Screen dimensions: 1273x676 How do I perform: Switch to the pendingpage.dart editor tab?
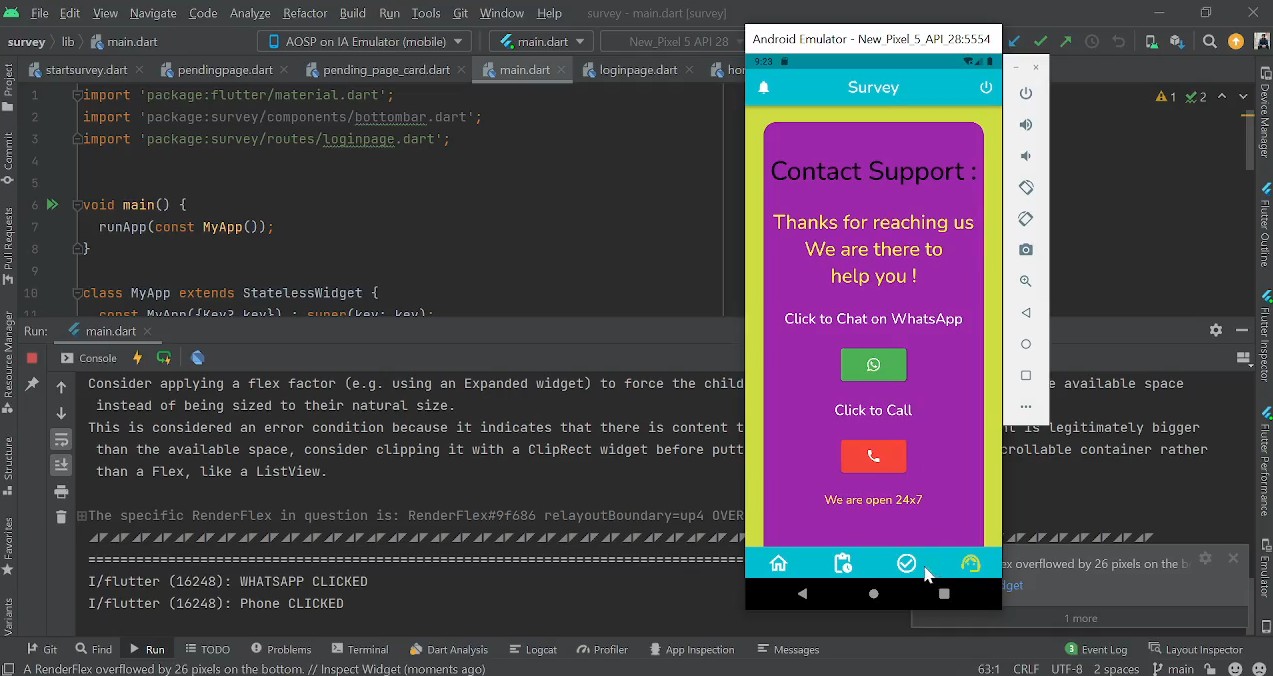pos(225,70)
